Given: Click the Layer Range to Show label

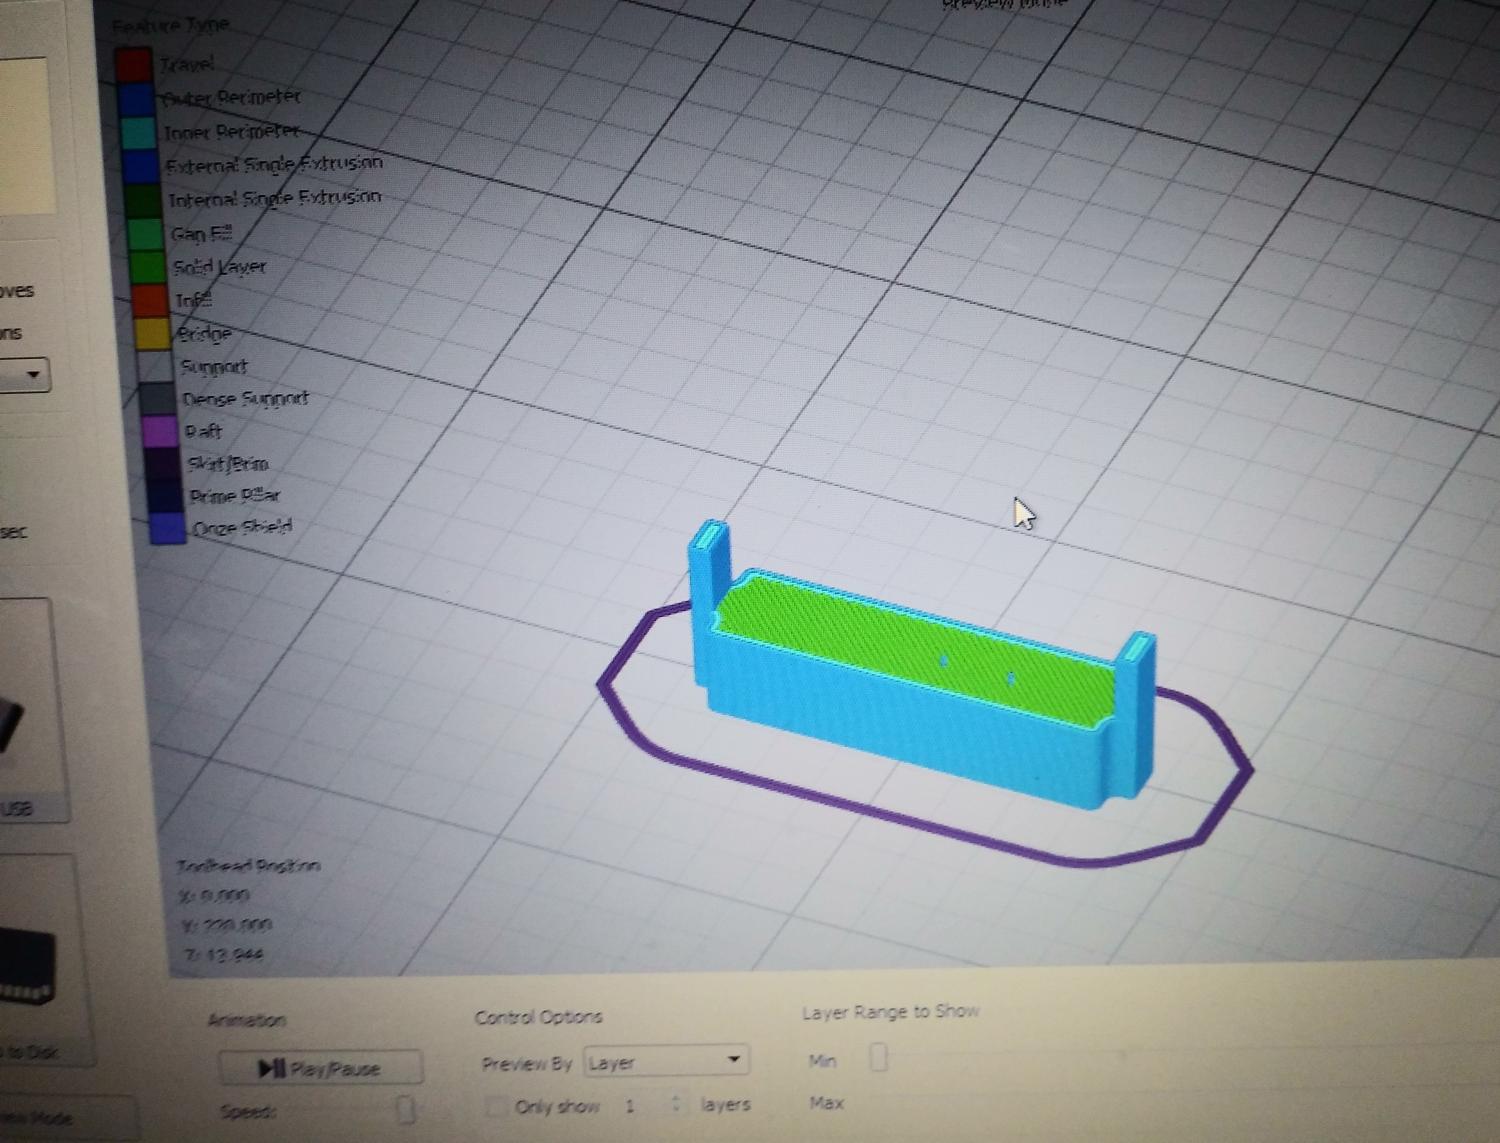Looking at the screenshot, I should (x=890, y=1012).
